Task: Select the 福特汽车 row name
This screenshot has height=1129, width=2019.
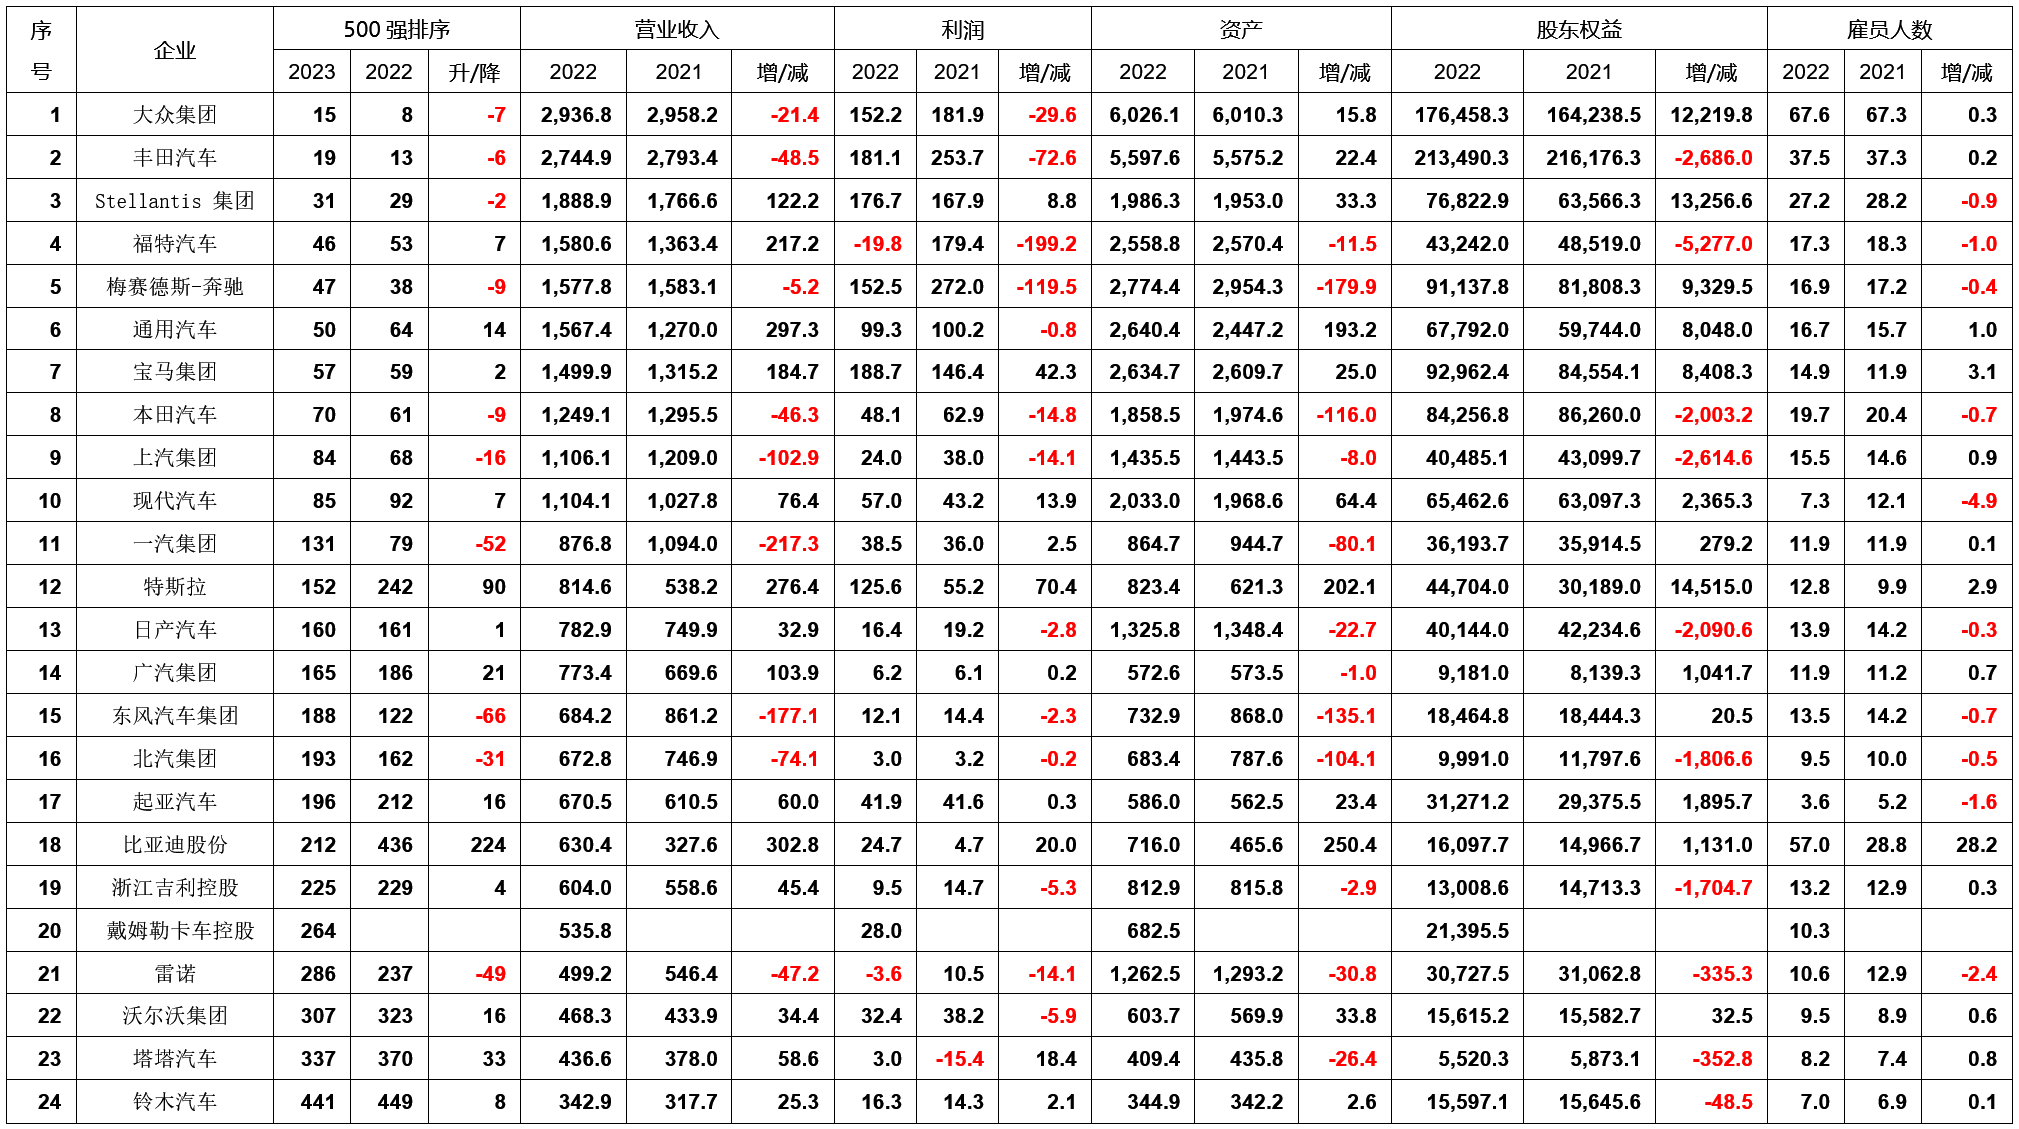Action: pyautogui.click(x=175, y=244)
